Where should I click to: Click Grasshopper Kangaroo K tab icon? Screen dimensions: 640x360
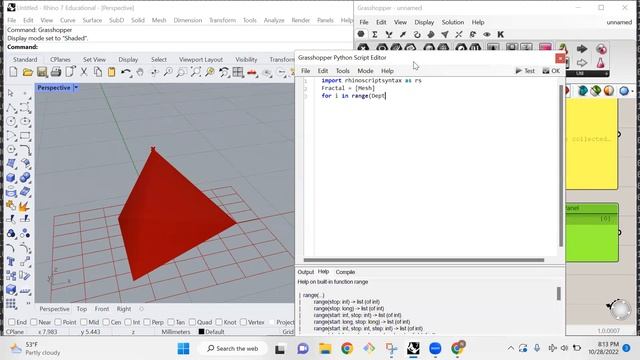pyautogui.click(x=500, y=34)
